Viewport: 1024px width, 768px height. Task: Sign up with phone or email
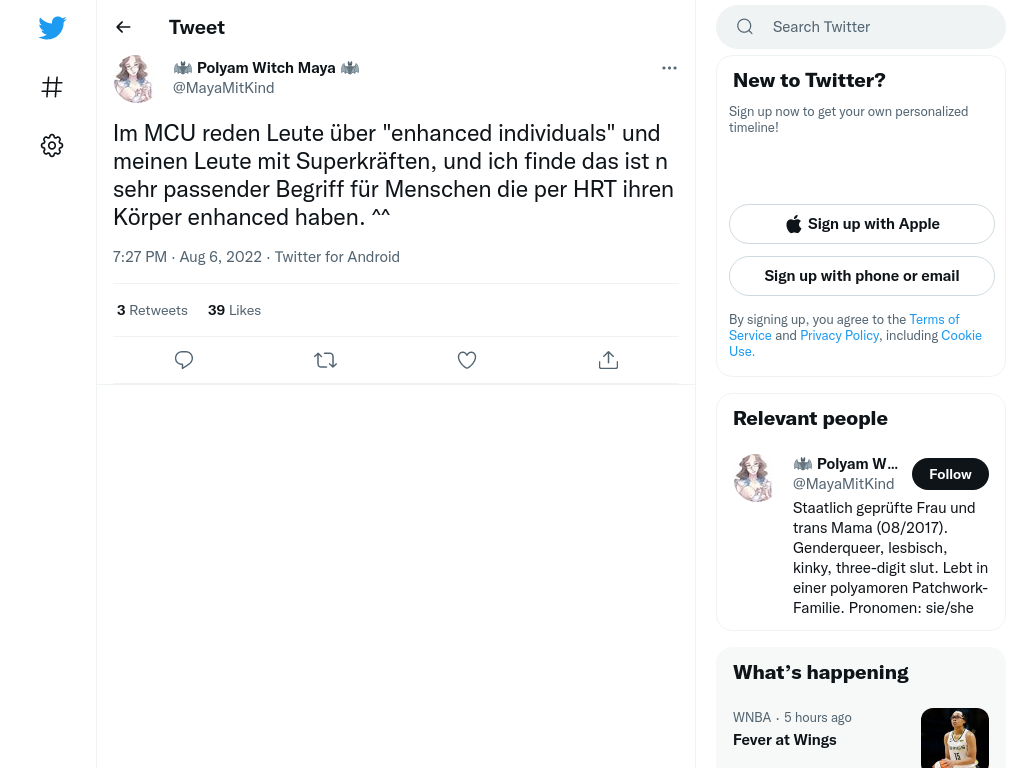point(861,276)
